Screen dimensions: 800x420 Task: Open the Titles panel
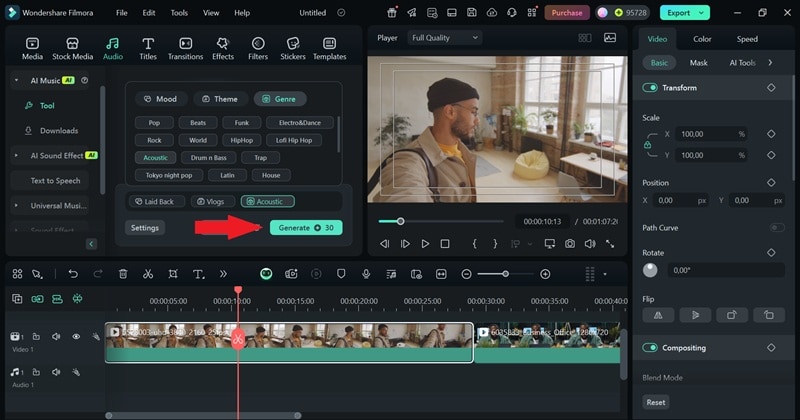point(148,49)
